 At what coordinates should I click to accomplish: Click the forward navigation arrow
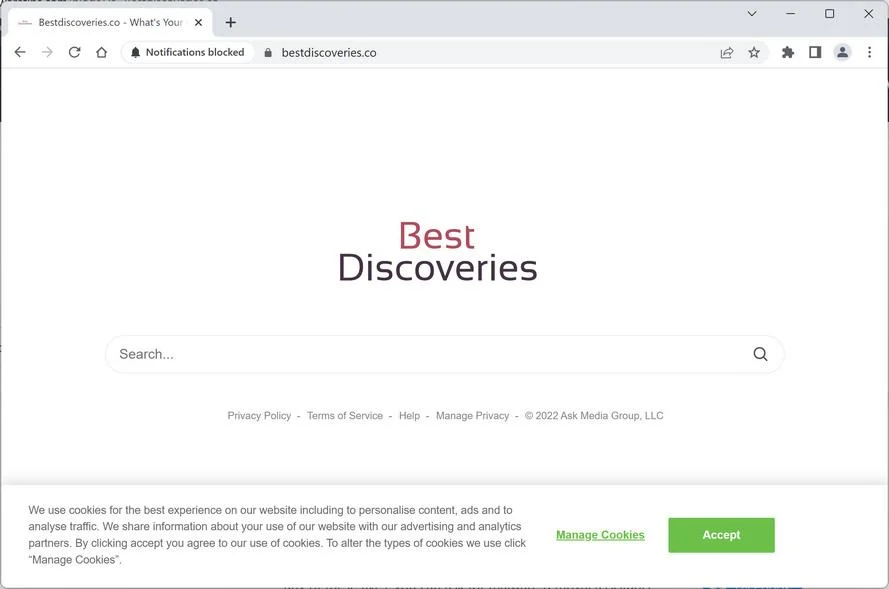pos(47,52)
